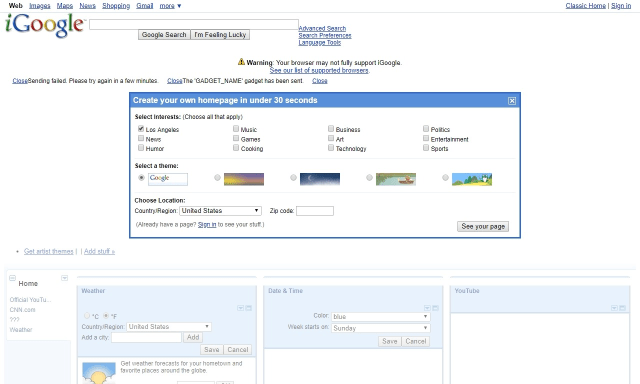Enable the Entertainment interest
The height and width of the screenshot is (384, 640).
(426, 138)
